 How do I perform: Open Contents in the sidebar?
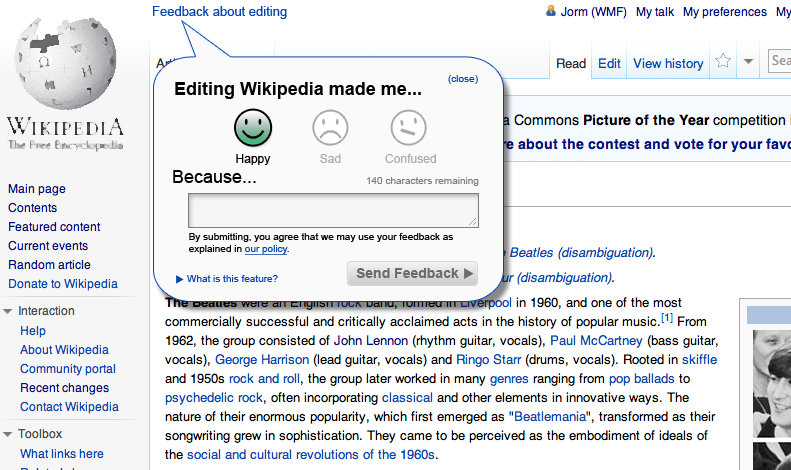coord(32,208)
